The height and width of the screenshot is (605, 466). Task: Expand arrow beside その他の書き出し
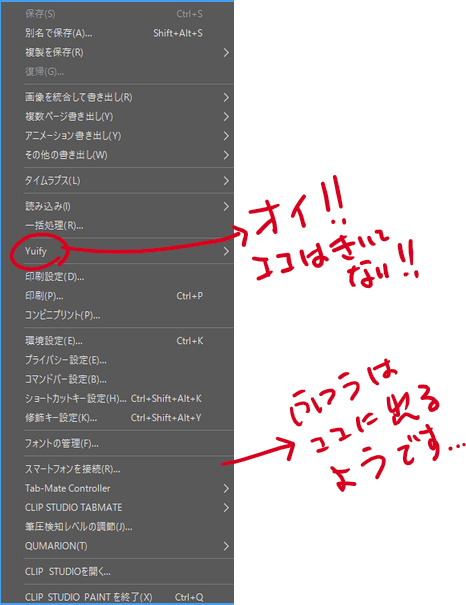(x=226, y=155)
